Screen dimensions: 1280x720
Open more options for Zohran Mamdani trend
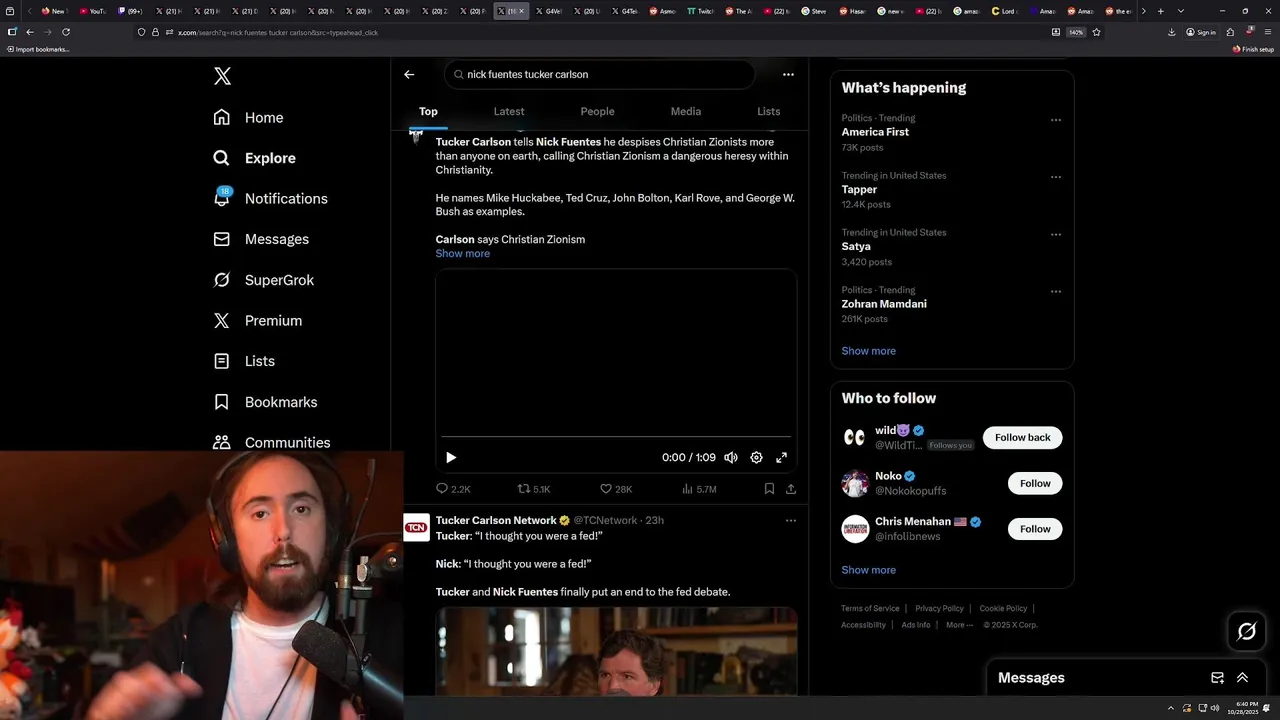click(x=1055, y=292)
